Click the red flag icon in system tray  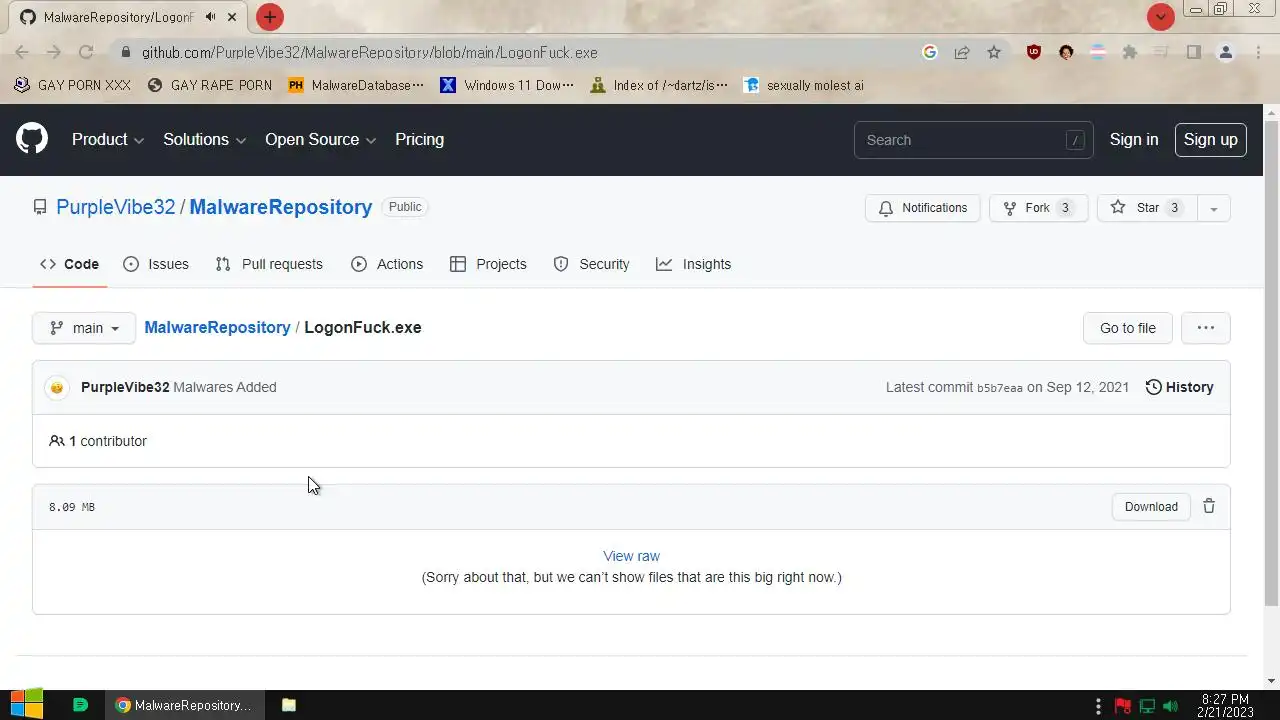1123,706
